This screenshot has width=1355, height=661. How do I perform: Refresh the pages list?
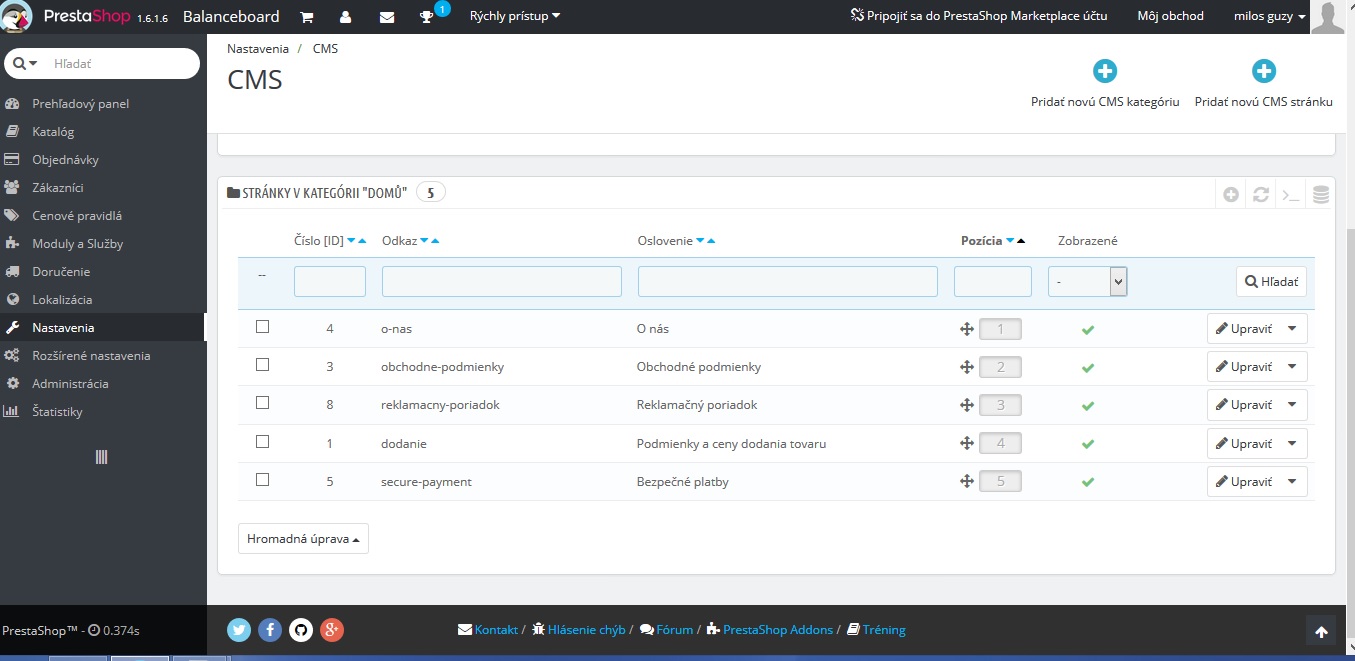(1261, 195)
